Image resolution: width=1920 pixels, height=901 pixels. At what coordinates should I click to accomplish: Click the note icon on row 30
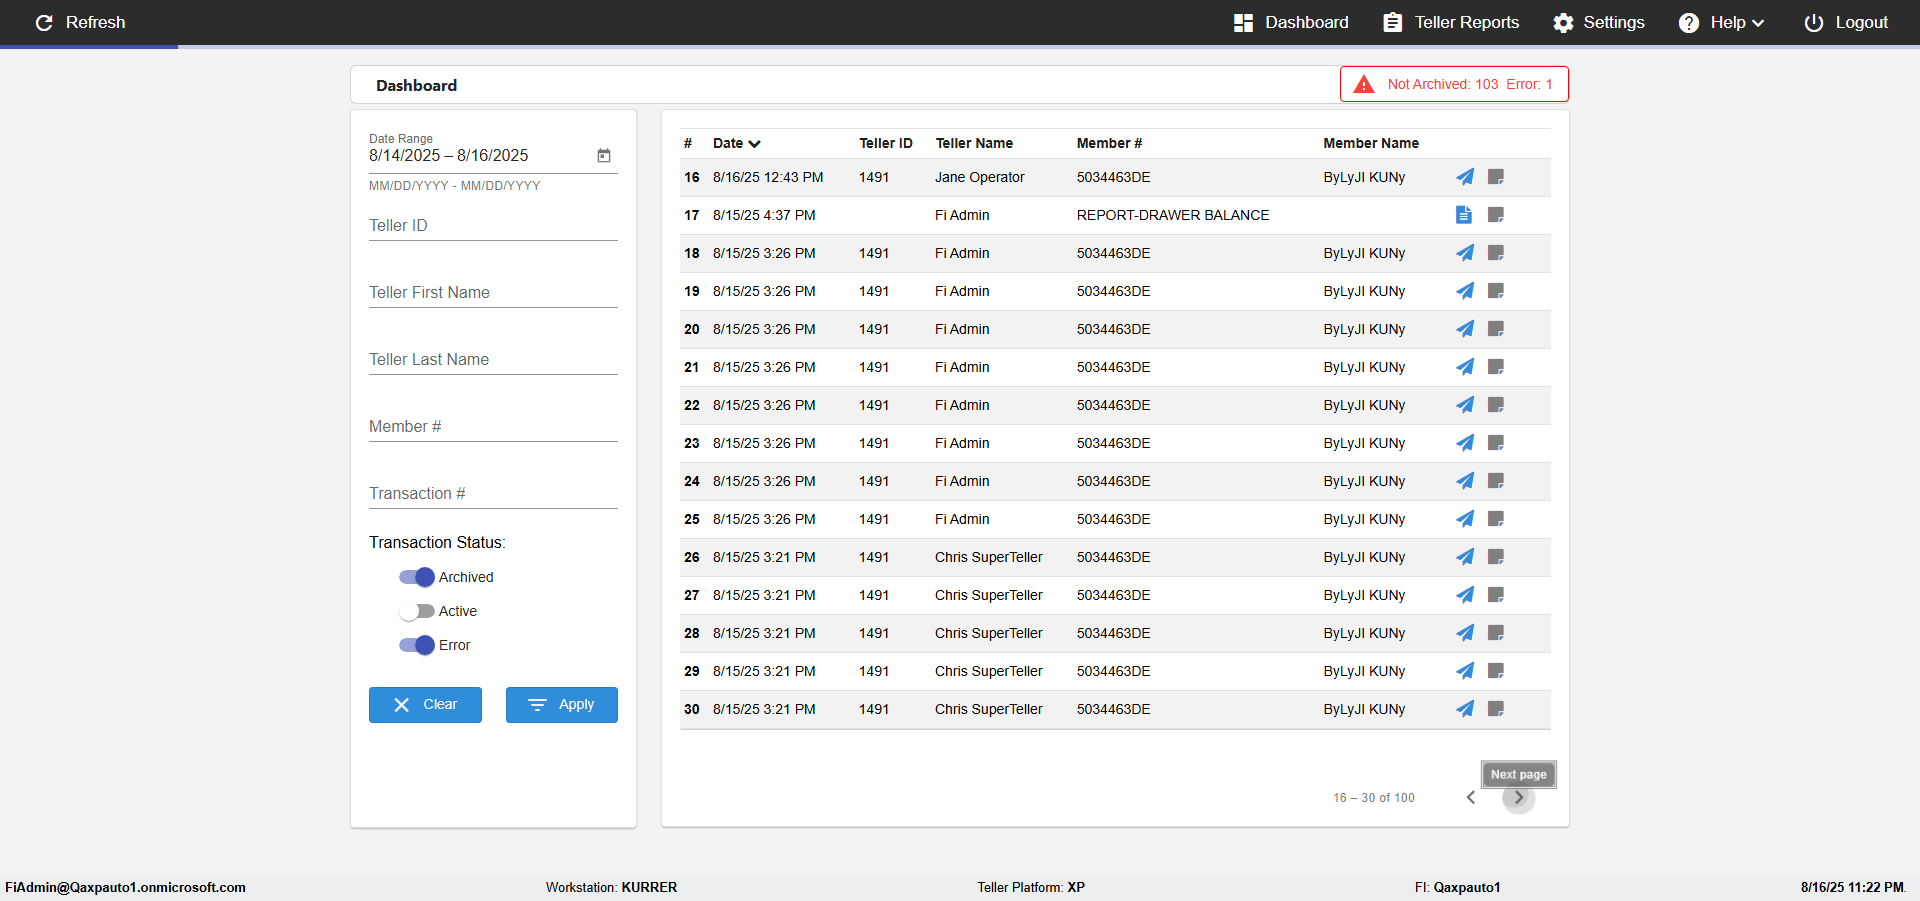click(1496, 709)
